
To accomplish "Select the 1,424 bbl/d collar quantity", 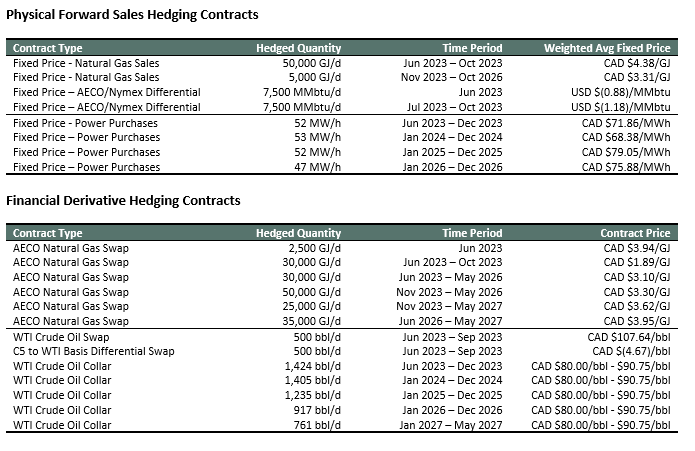I will click(x=313, y=366).
